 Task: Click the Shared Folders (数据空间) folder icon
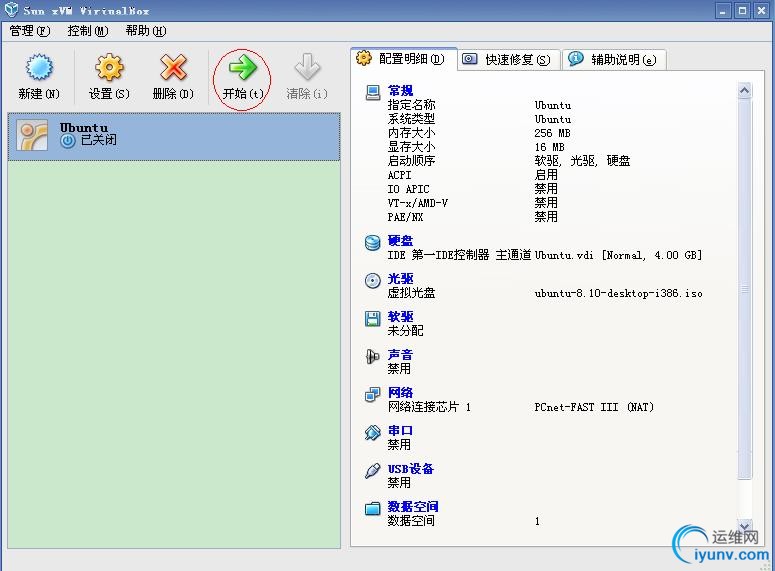click(x=373, y=508)
